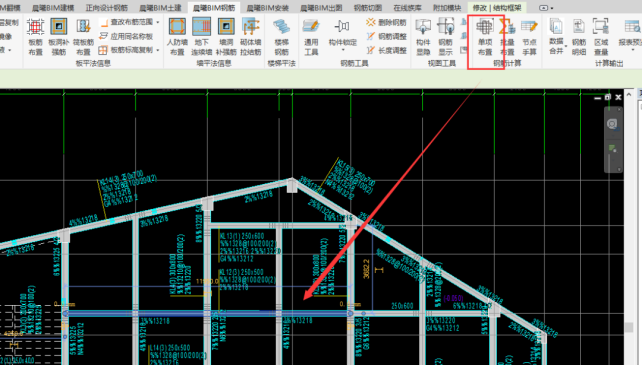
Task: Open the 楼梯钢筋 stair rebar tool
Action: [281, 37]
